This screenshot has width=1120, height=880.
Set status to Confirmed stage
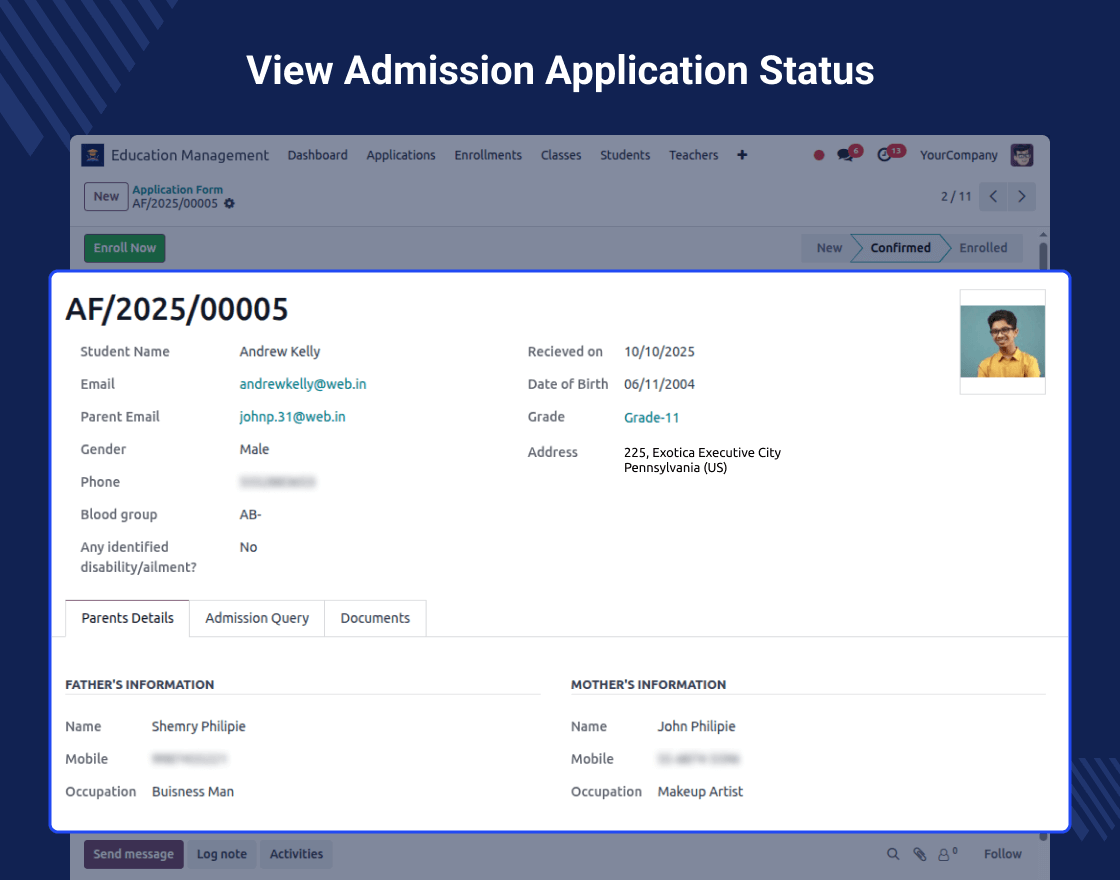pyautogui.click(x=900, y=248)
